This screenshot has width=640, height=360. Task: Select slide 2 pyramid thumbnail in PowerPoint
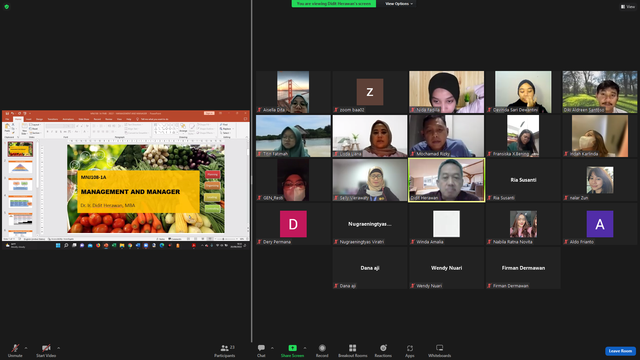click(20, 167)
